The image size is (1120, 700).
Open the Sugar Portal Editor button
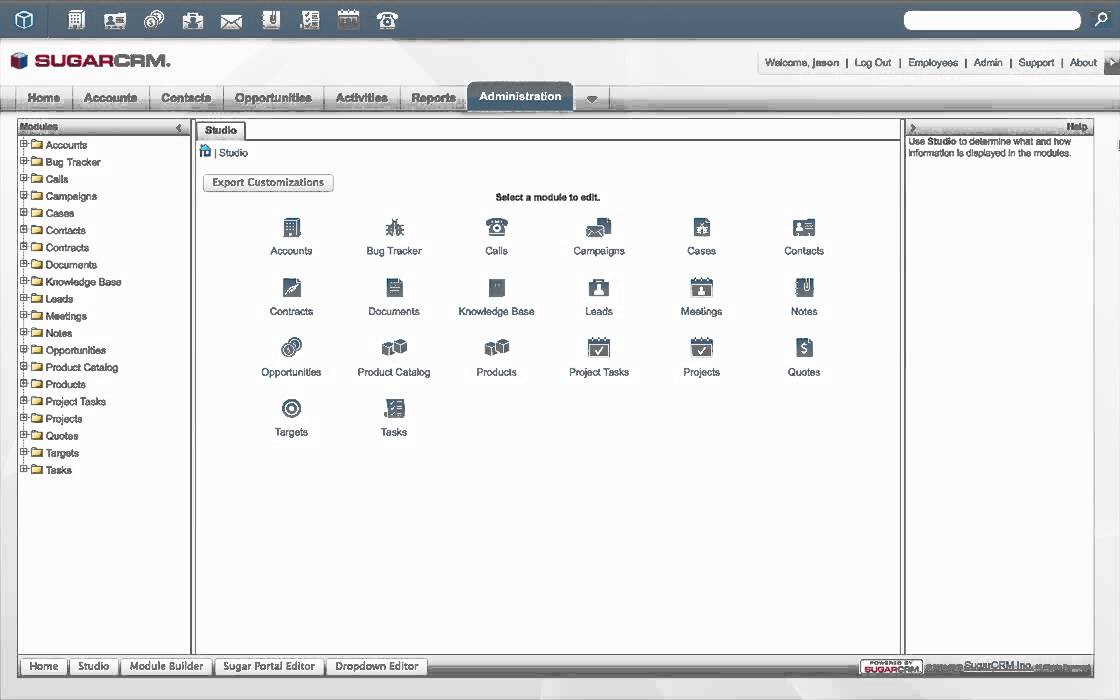[269, 666]
